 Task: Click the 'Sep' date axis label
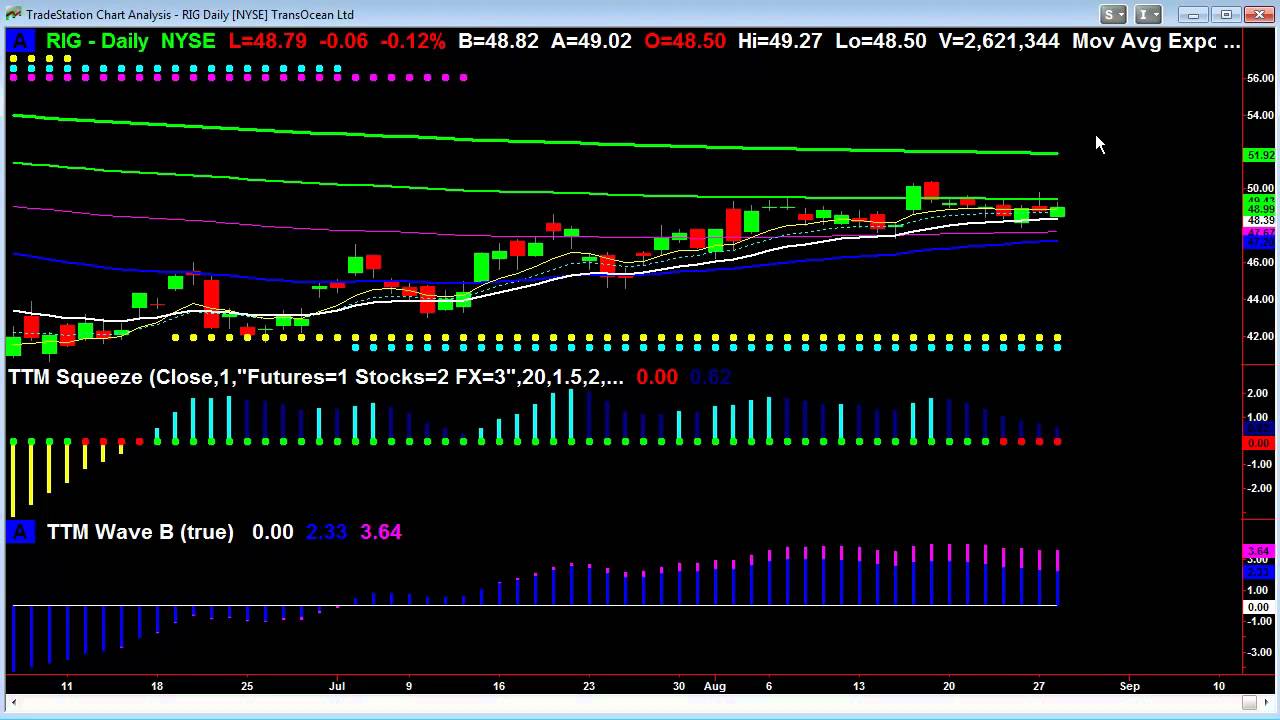1129,686
